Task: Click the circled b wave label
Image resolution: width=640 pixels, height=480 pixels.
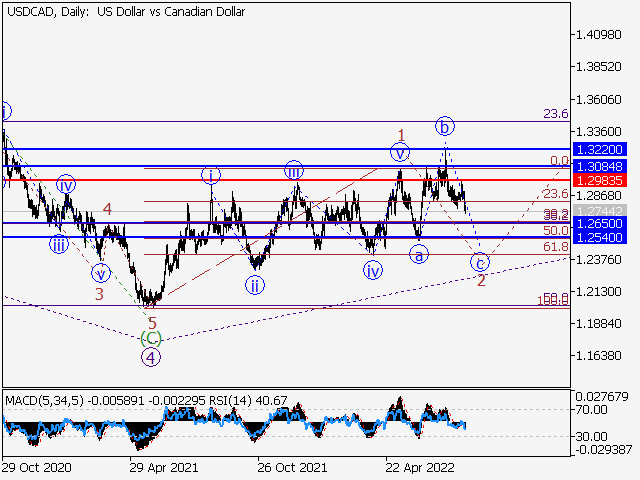Action: [445, 127]
